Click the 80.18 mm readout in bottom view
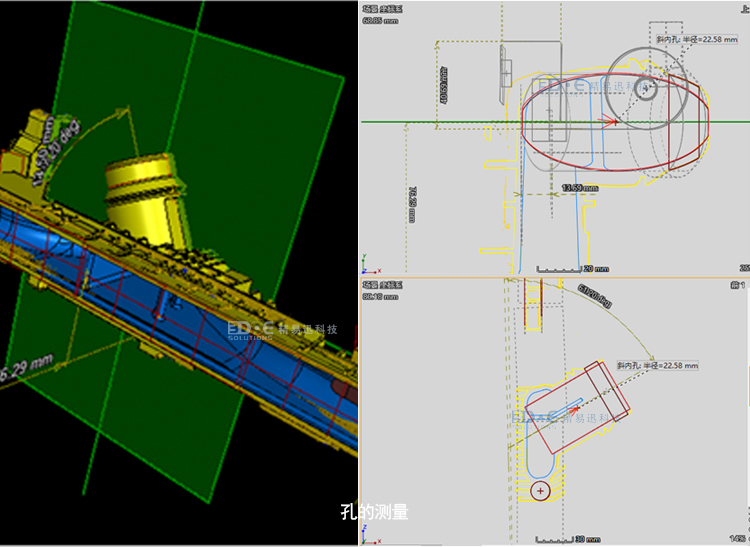750x547 pixels. point(379,296)
